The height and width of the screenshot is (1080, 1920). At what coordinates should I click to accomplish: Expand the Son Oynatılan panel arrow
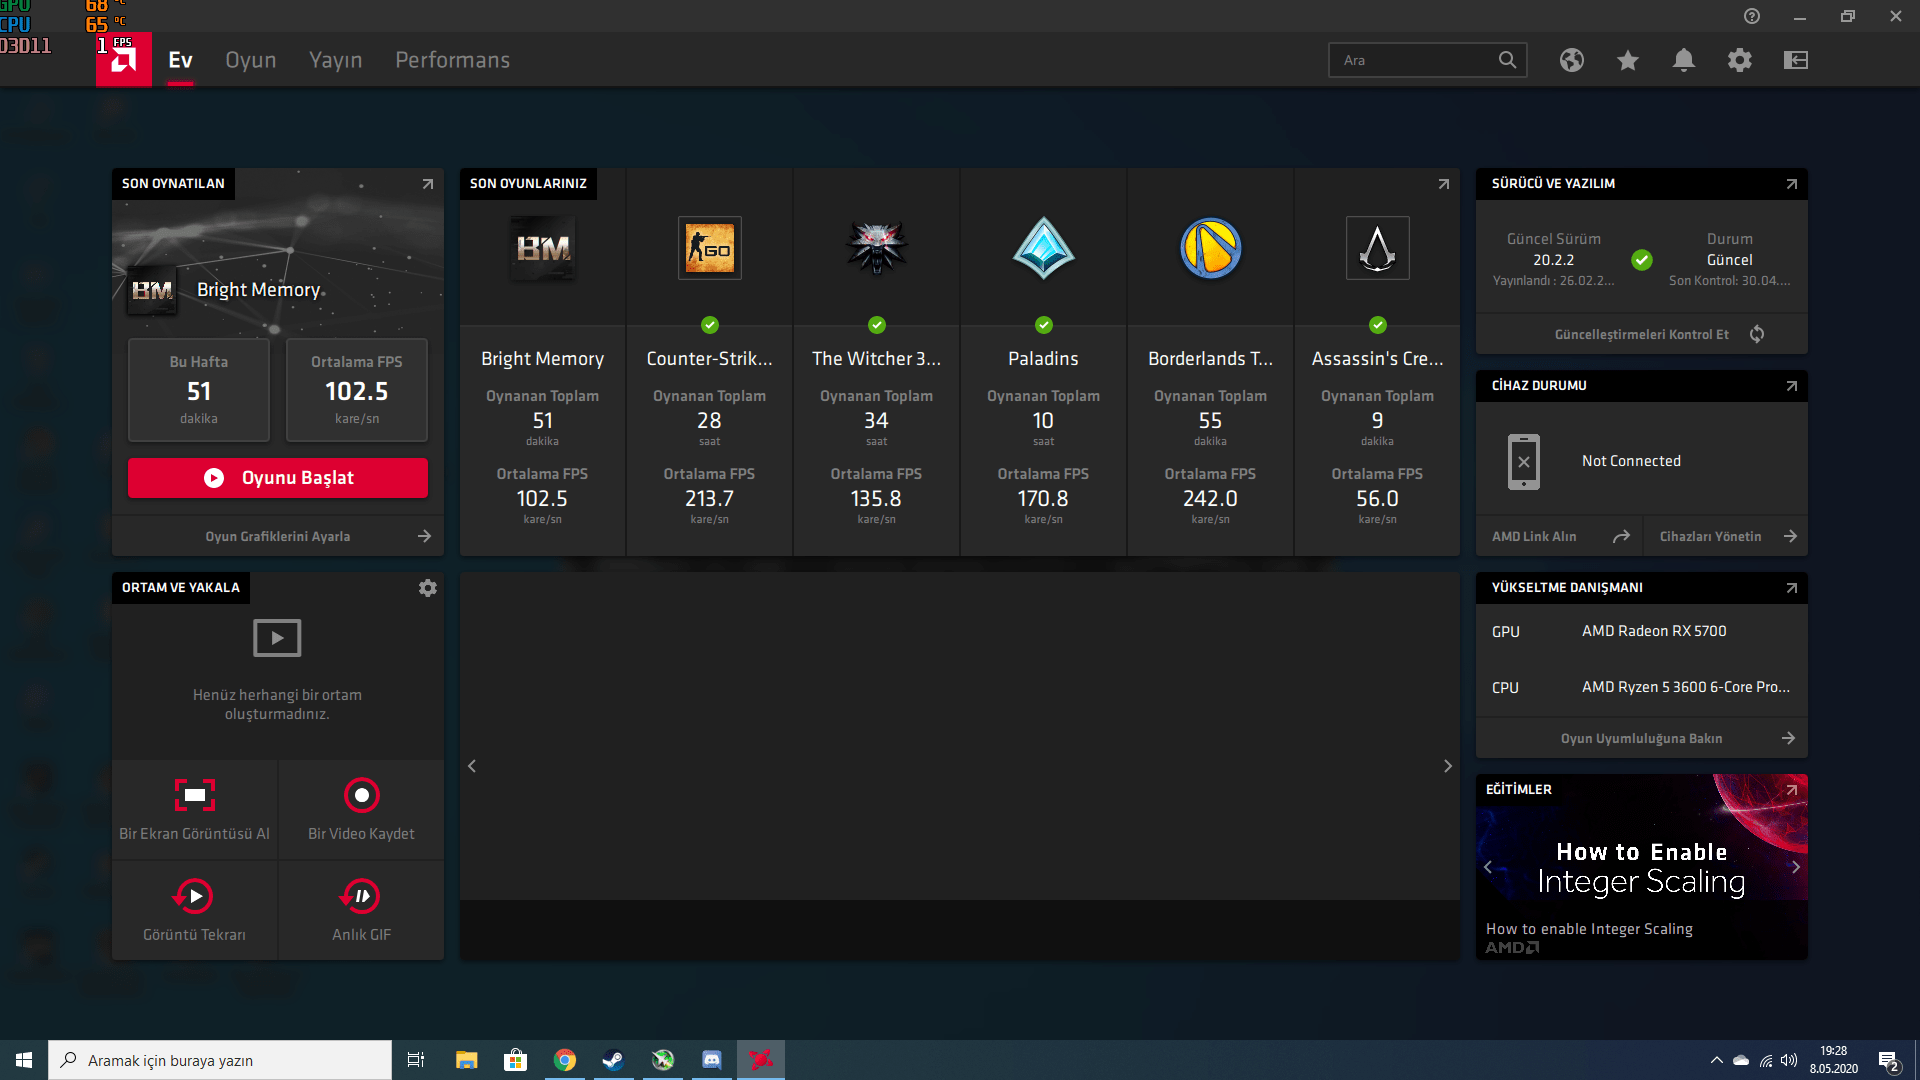pyautogui.click(x=427, y=184)
